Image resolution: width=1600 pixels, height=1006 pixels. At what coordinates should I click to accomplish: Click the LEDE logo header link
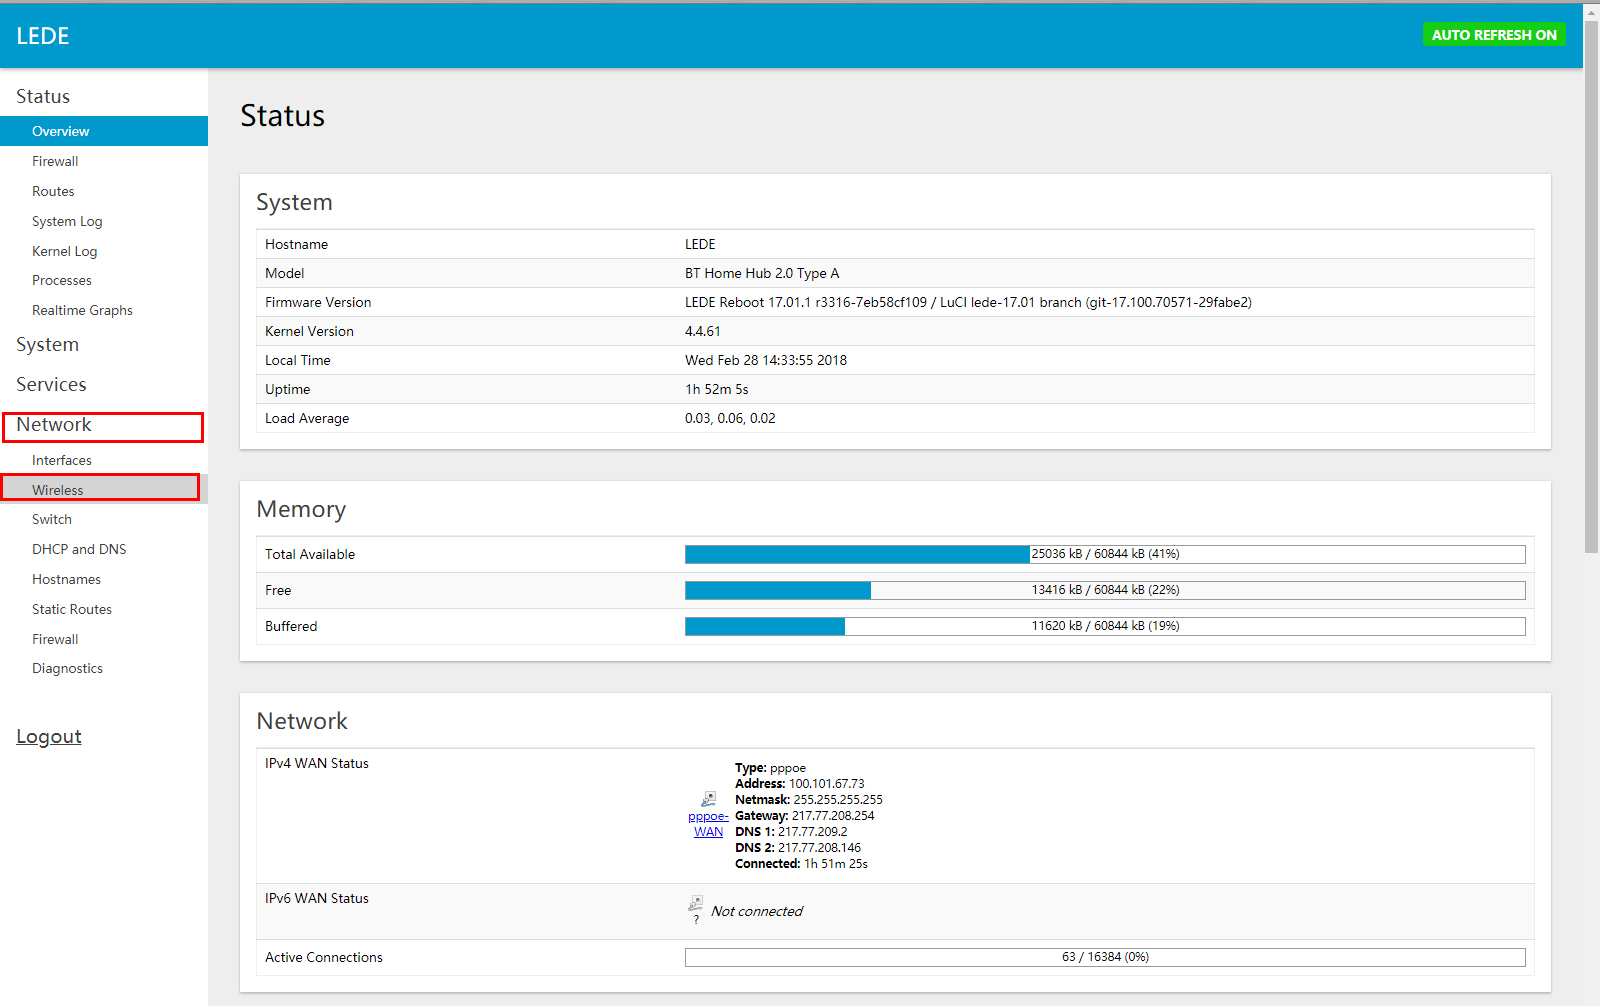[43, 36]
